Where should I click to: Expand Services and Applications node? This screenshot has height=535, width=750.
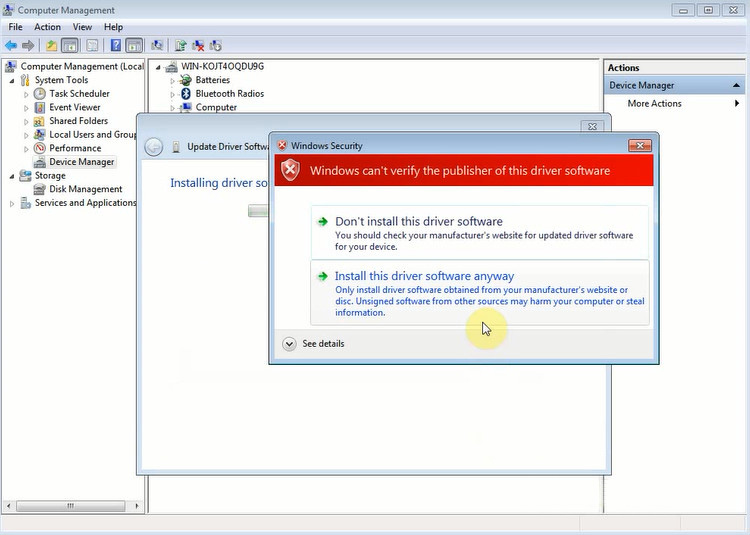pos(12,204)
